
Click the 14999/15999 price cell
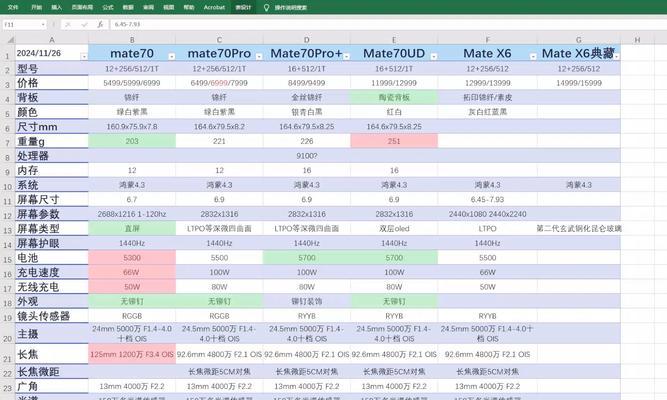[x=579, y=83]
